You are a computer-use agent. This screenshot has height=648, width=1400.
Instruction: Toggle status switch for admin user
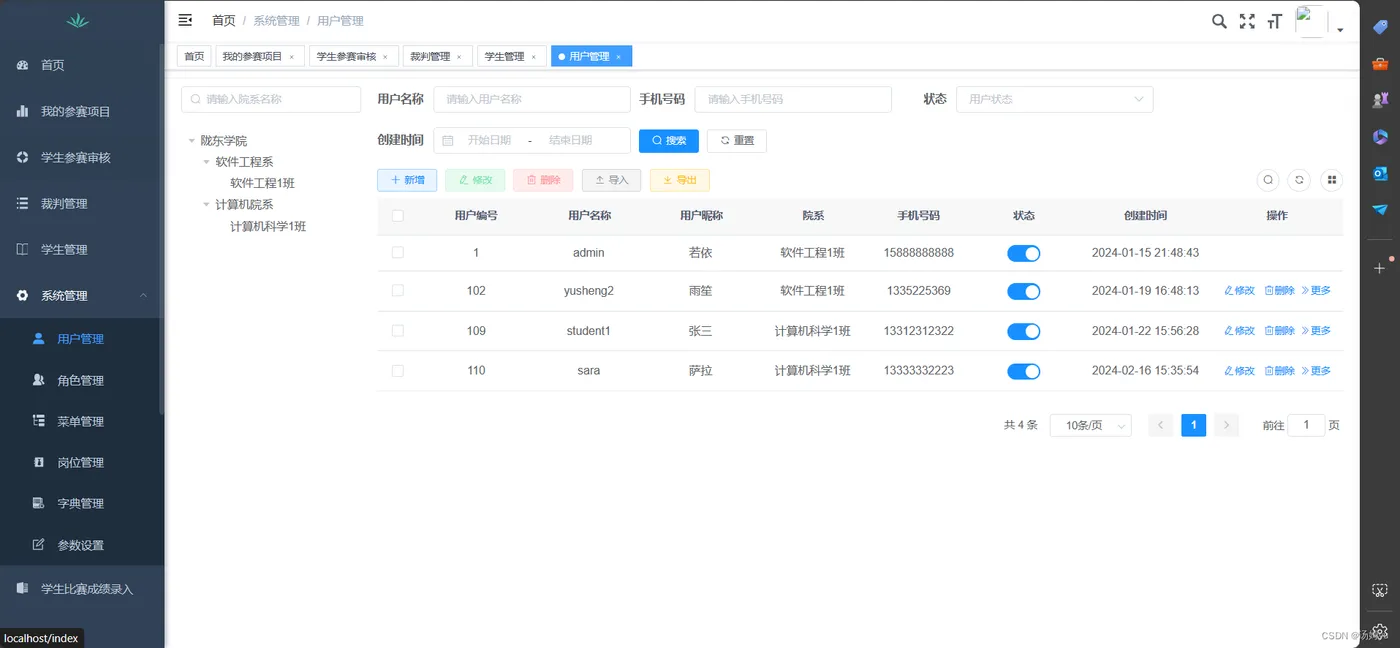[x=1023, y=253]
